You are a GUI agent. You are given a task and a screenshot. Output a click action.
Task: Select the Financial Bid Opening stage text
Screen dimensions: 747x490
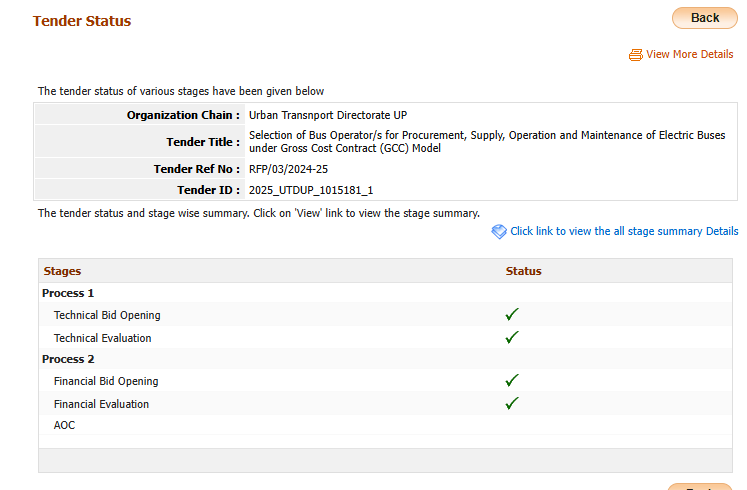106,381
